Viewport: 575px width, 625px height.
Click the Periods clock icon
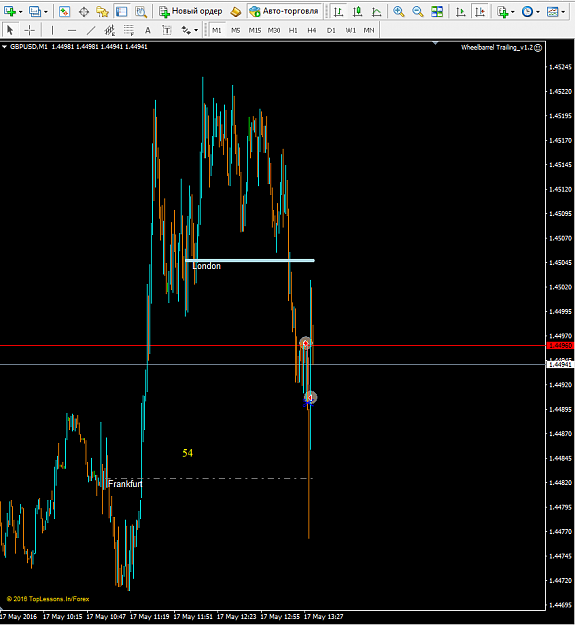point(527,12)
